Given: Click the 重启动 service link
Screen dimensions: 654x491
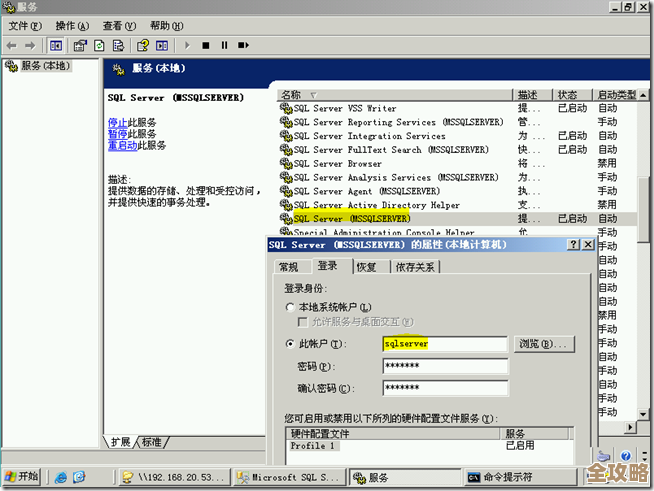Looking at the screenshot, I should pyautogui.click(x=122, y=146).
